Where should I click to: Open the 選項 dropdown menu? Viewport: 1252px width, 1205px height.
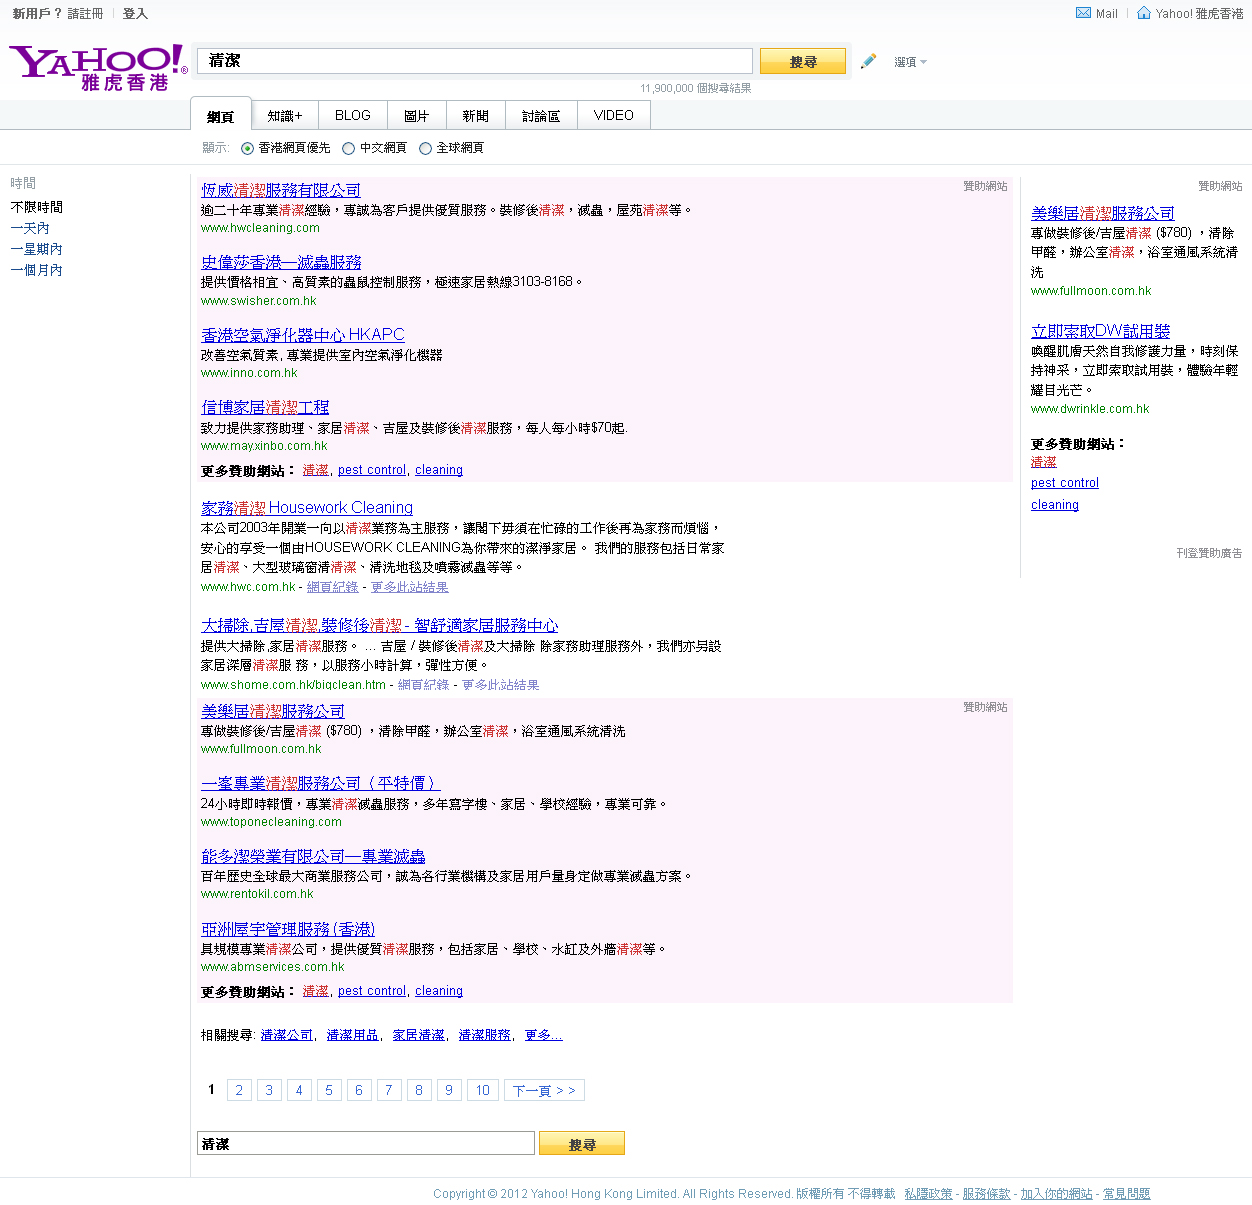[909, 62]
